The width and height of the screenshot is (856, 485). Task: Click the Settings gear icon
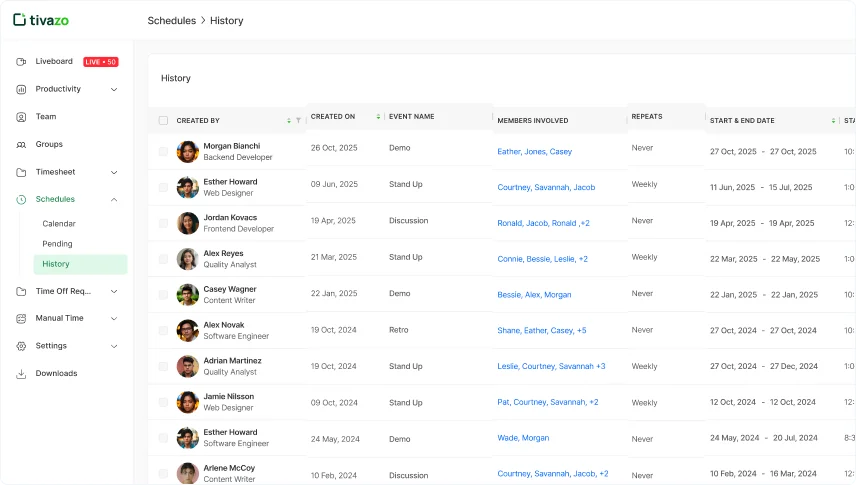[x=21, y=346]
